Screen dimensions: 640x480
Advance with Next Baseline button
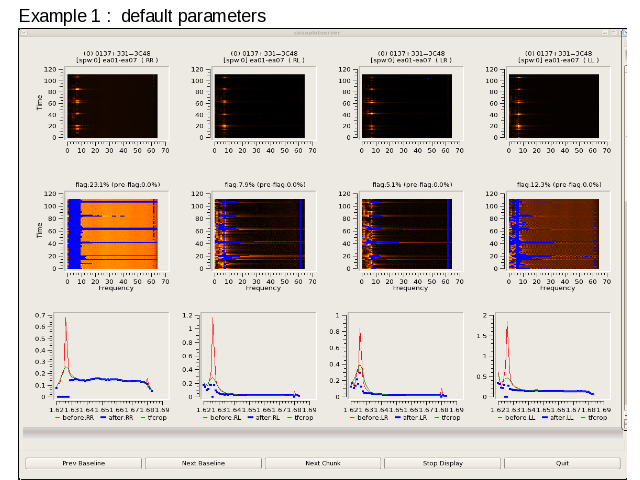(203, 463)
